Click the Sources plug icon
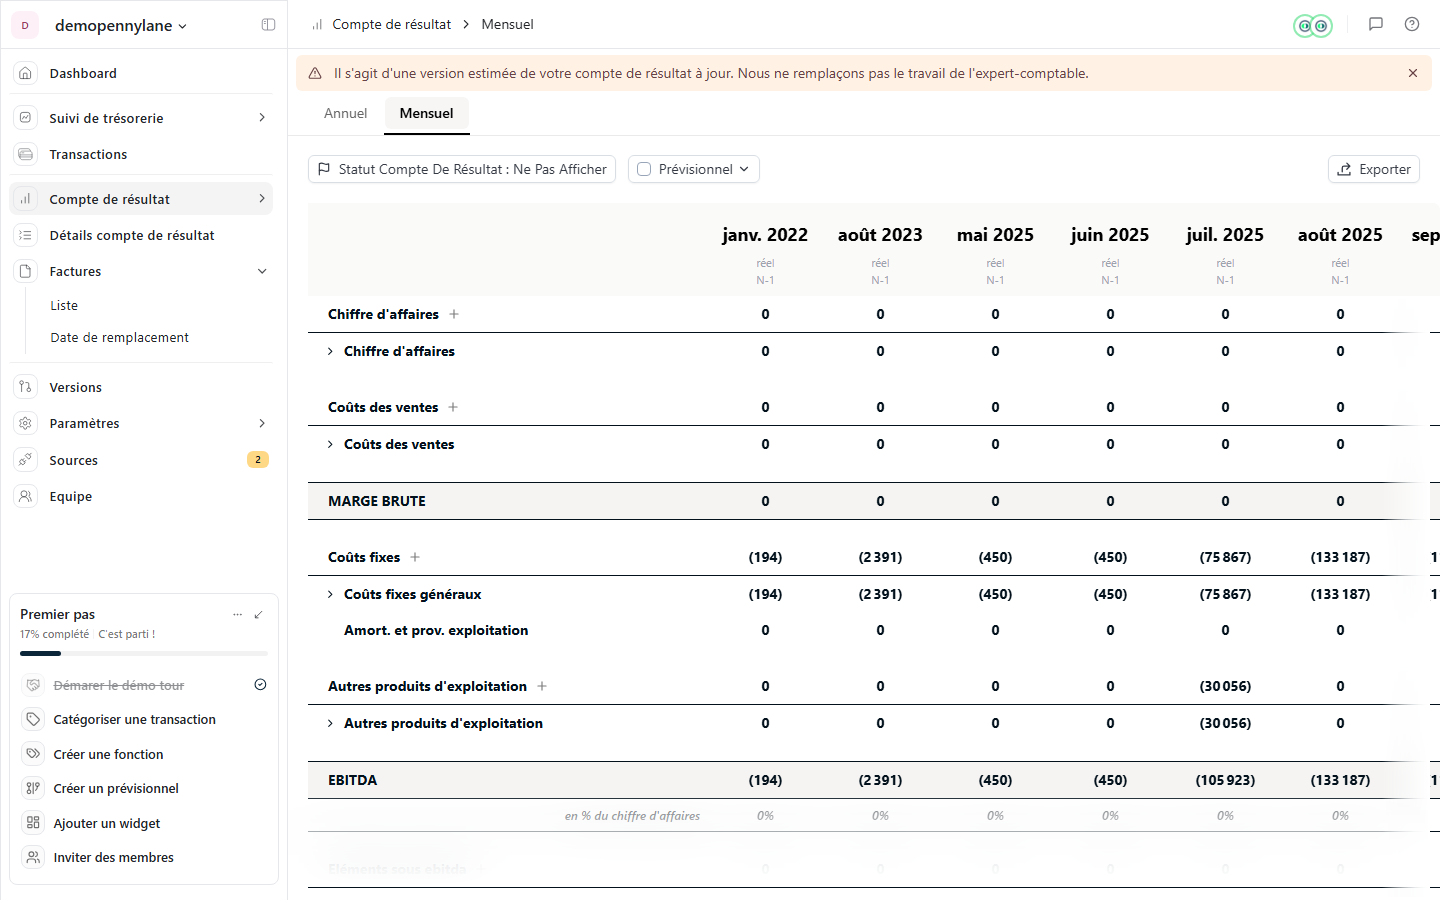This screenshot has width=1440, height=900. pyautogui.click(x=26, y=460)
